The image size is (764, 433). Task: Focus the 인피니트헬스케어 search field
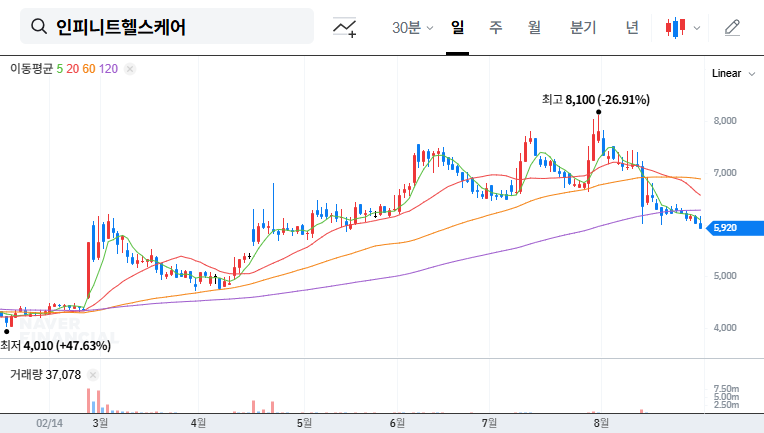click(x=167, y=26)
